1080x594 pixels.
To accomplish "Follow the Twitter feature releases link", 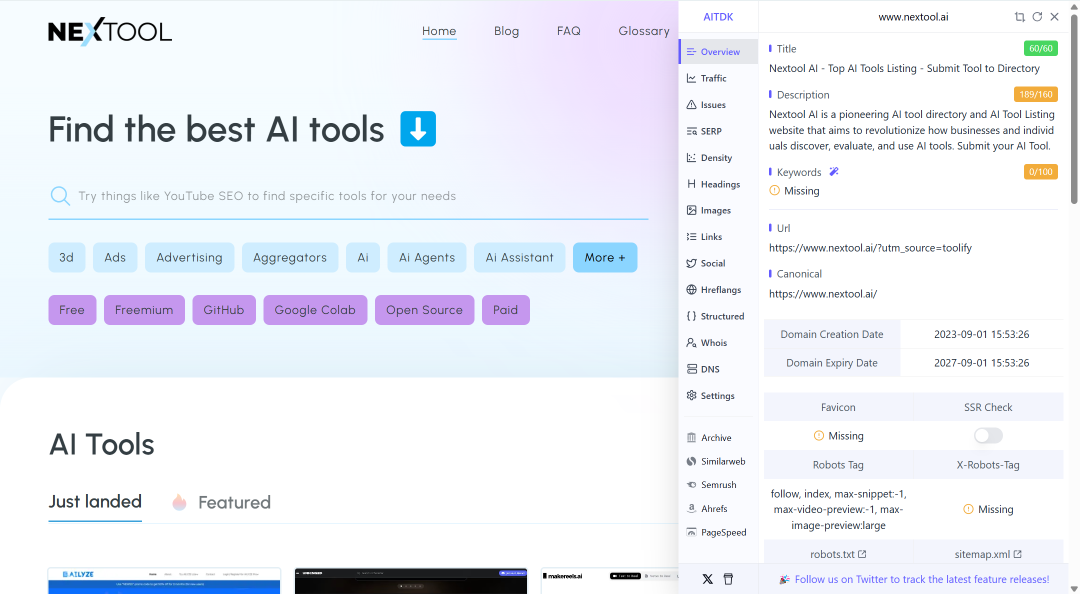I will click(x=922, y=580).
